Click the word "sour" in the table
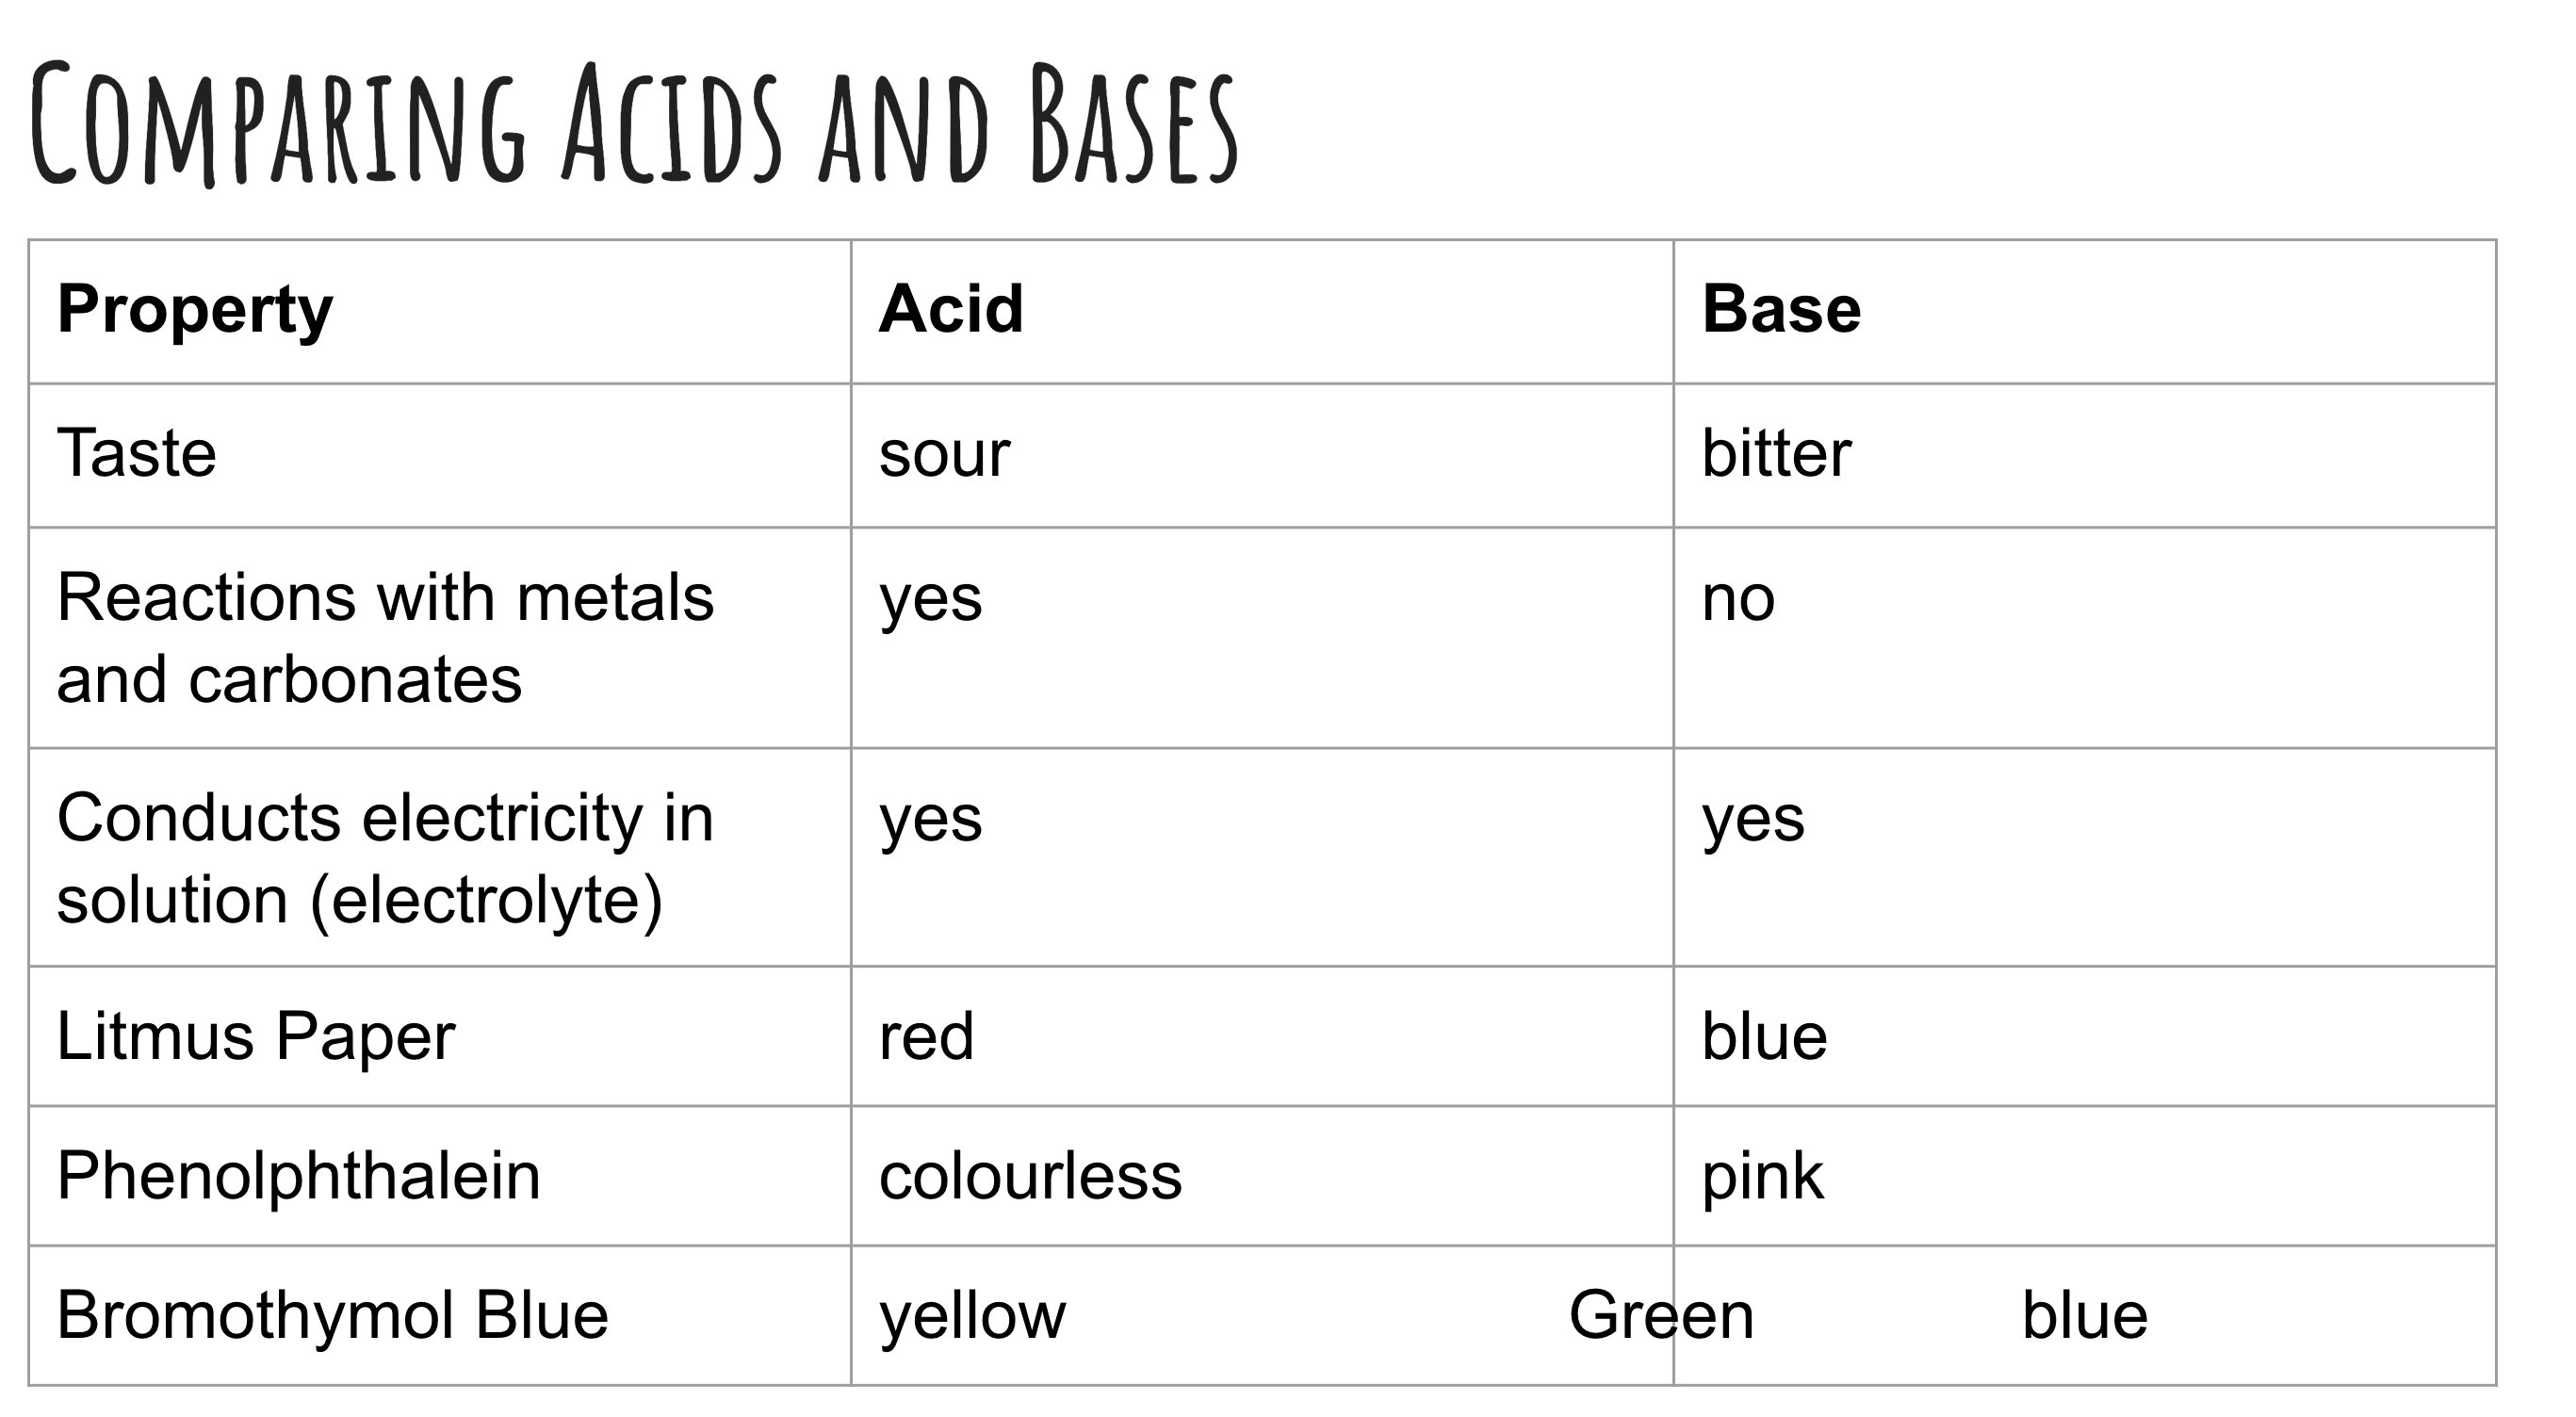Viewport: 2576px width, 1417px height. (x=944, y=456)
